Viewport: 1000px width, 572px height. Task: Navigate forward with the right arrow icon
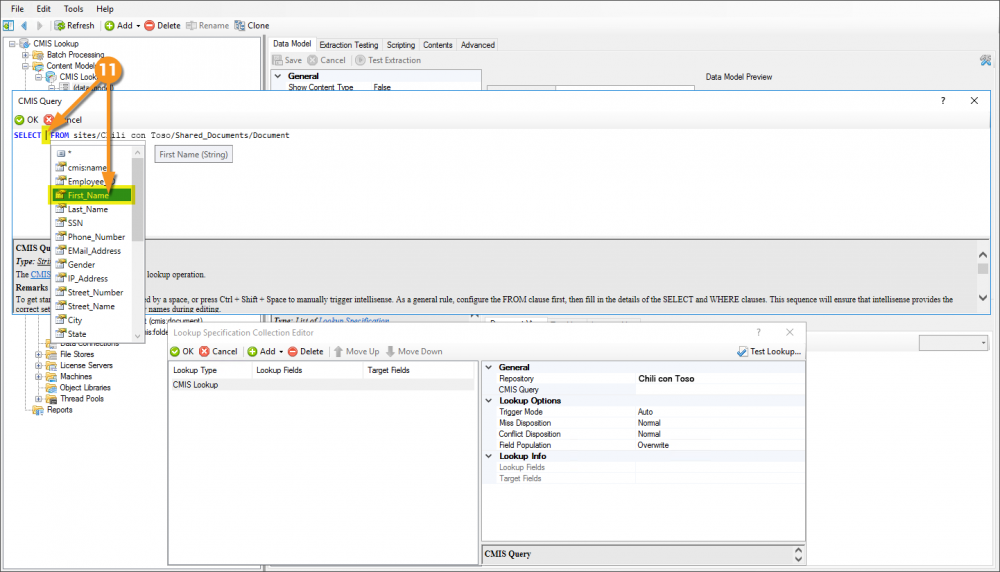tap(40, 26)
